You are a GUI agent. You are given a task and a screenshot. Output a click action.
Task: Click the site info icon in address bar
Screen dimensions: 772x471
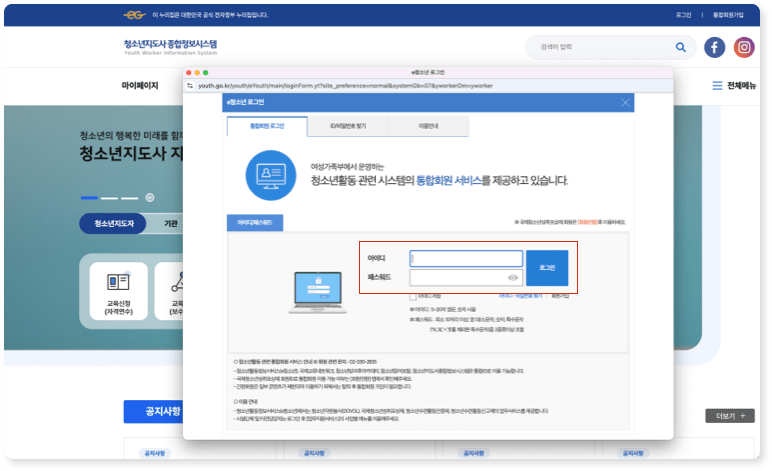tap(190, 86)
